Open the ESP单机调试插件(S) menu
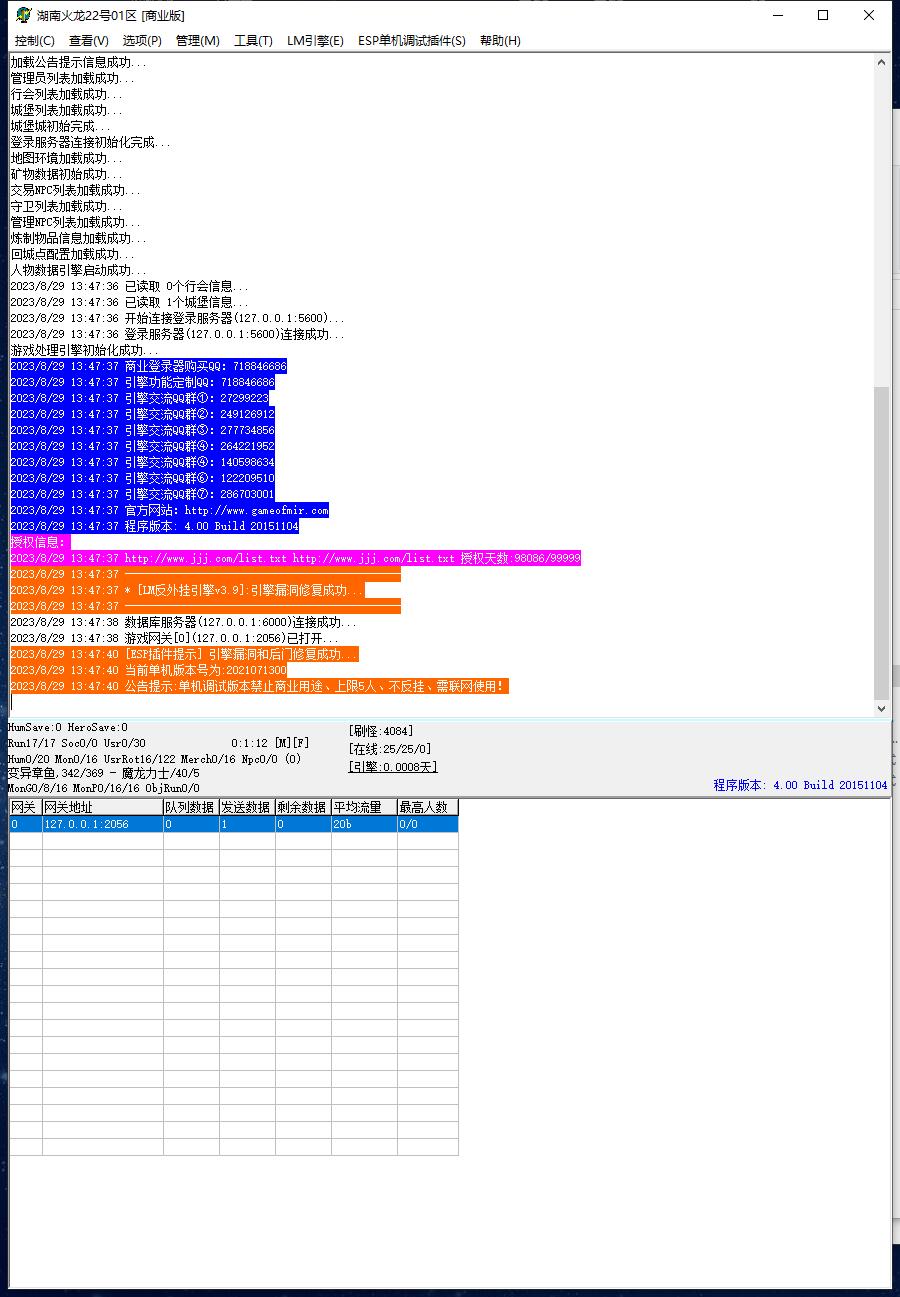This screenshot has height=1297, width=900. 412,41
